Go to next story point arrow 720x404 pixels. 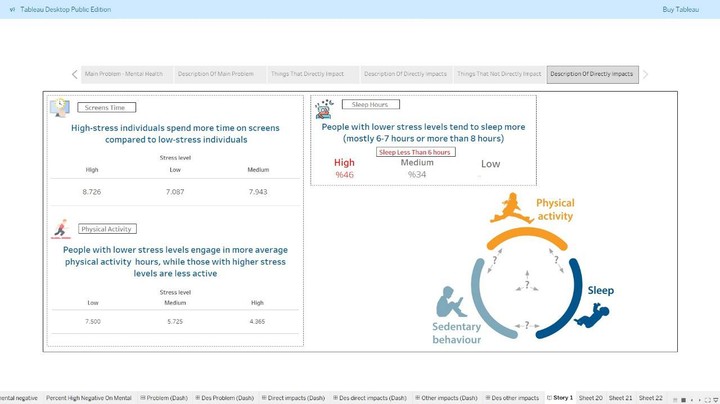(x=645, y=74)
